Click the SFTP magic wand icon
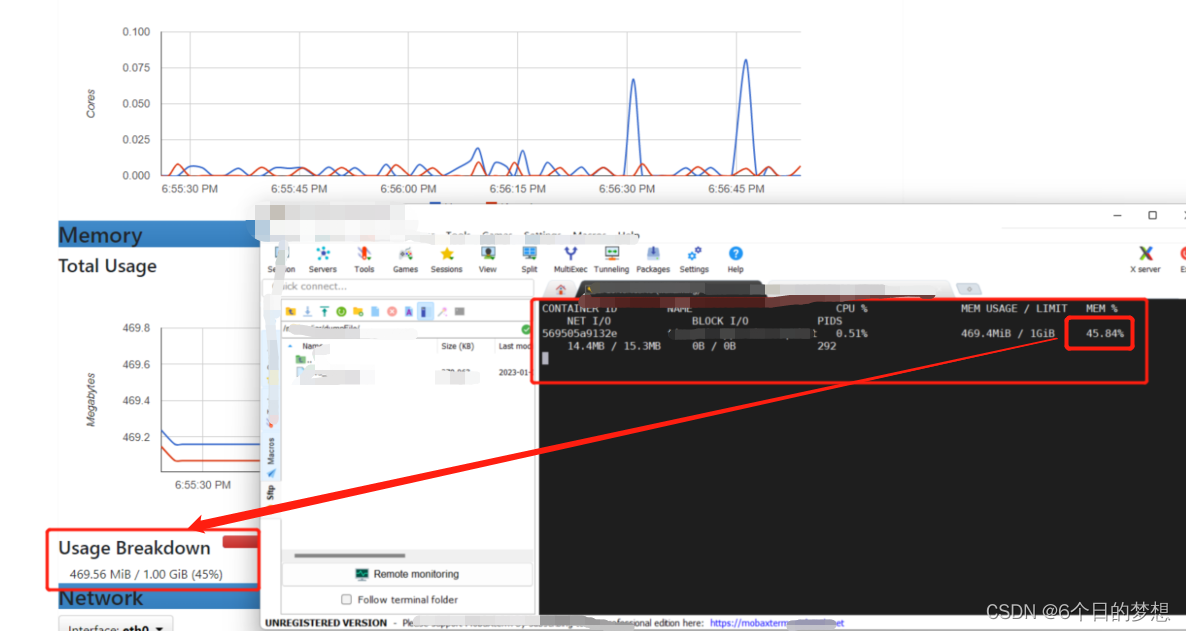1186x631 pixels. (442, 312)
